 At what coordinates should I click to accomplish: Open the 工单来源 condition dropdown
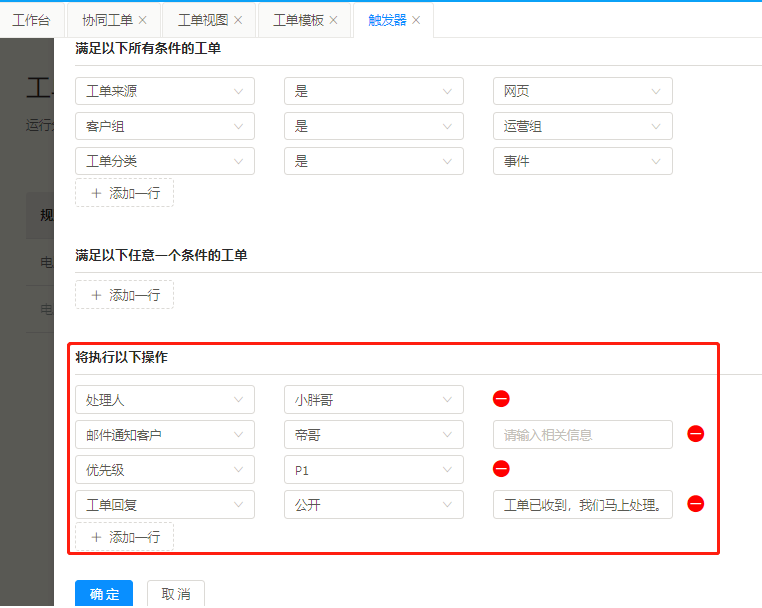tap(165, 91)
